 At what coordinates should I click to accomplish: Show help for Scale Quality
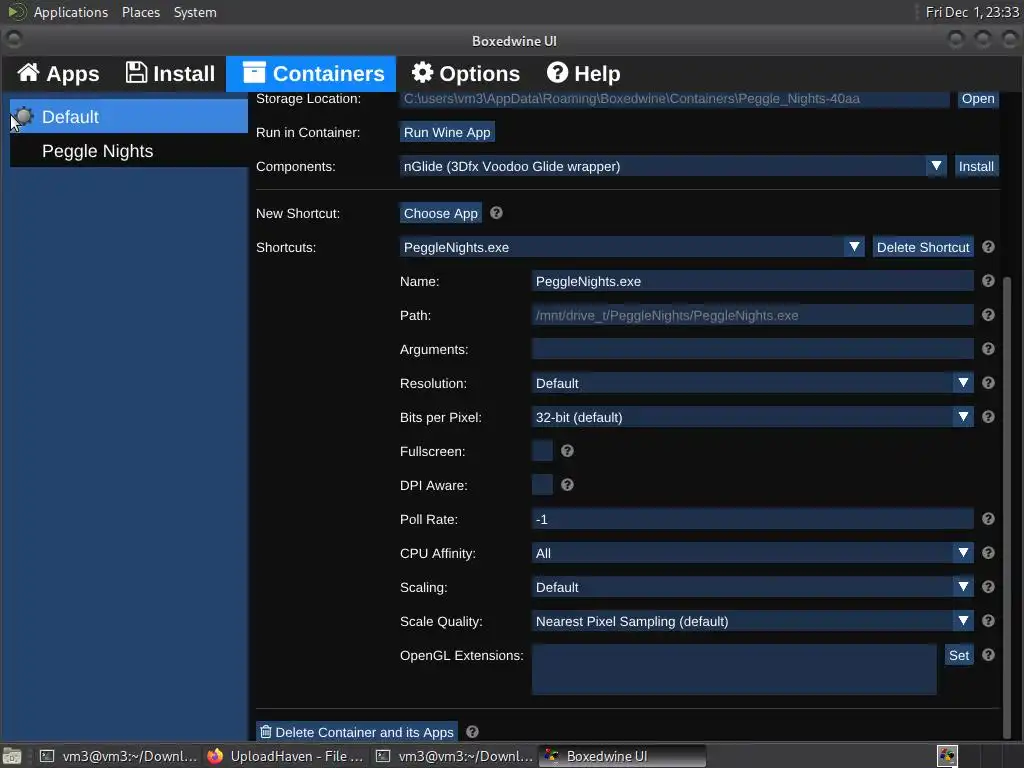click(x=988, y=620)
